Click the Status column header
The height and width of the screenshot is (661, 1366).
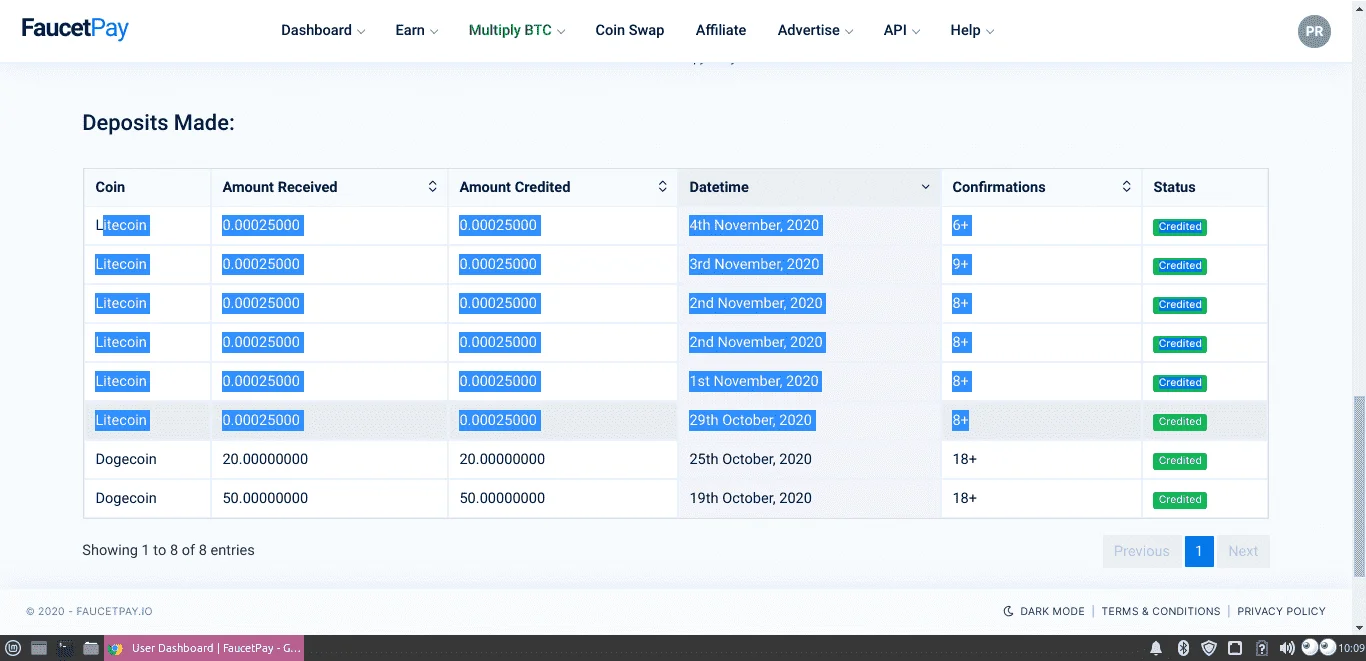1205,187
